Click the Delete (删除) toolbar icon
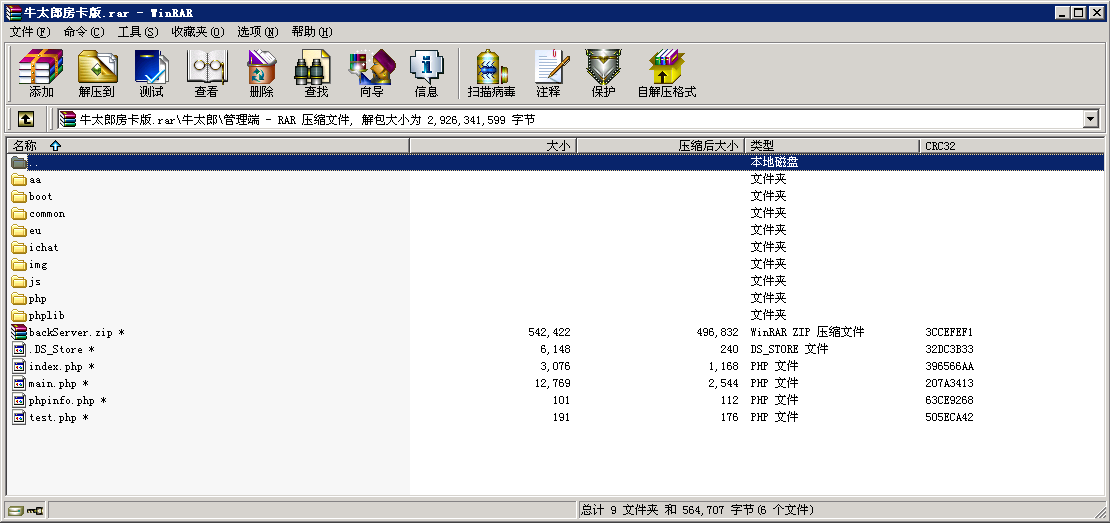The width and height of the screenshot is (1110, 523). coord(261,74)
